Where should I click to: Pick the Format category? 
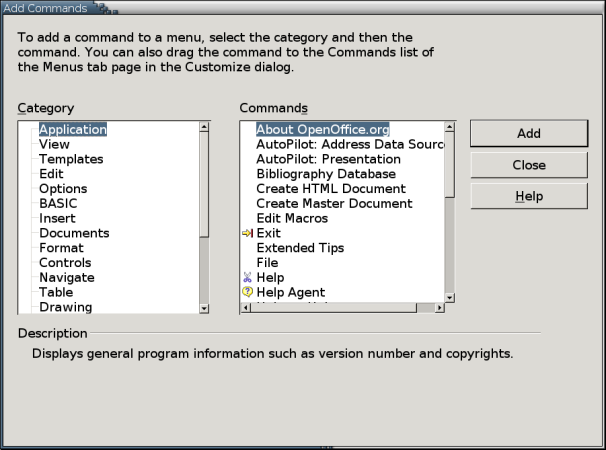61,248
